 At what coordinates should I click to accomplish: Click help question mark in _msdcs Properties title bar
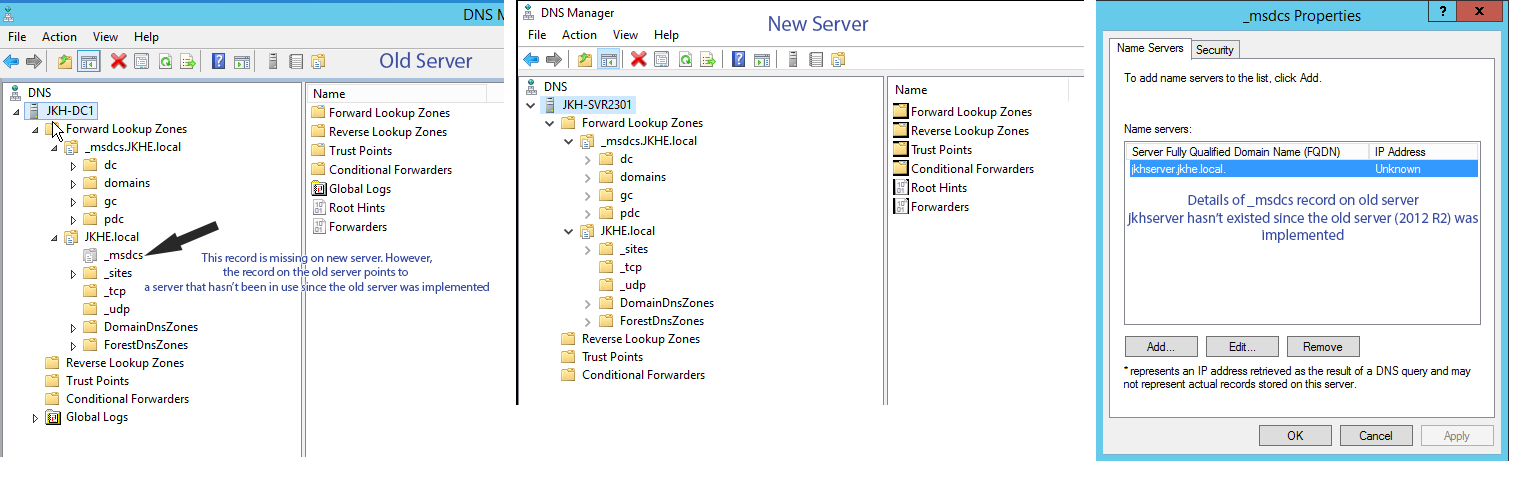point(1442,12)
